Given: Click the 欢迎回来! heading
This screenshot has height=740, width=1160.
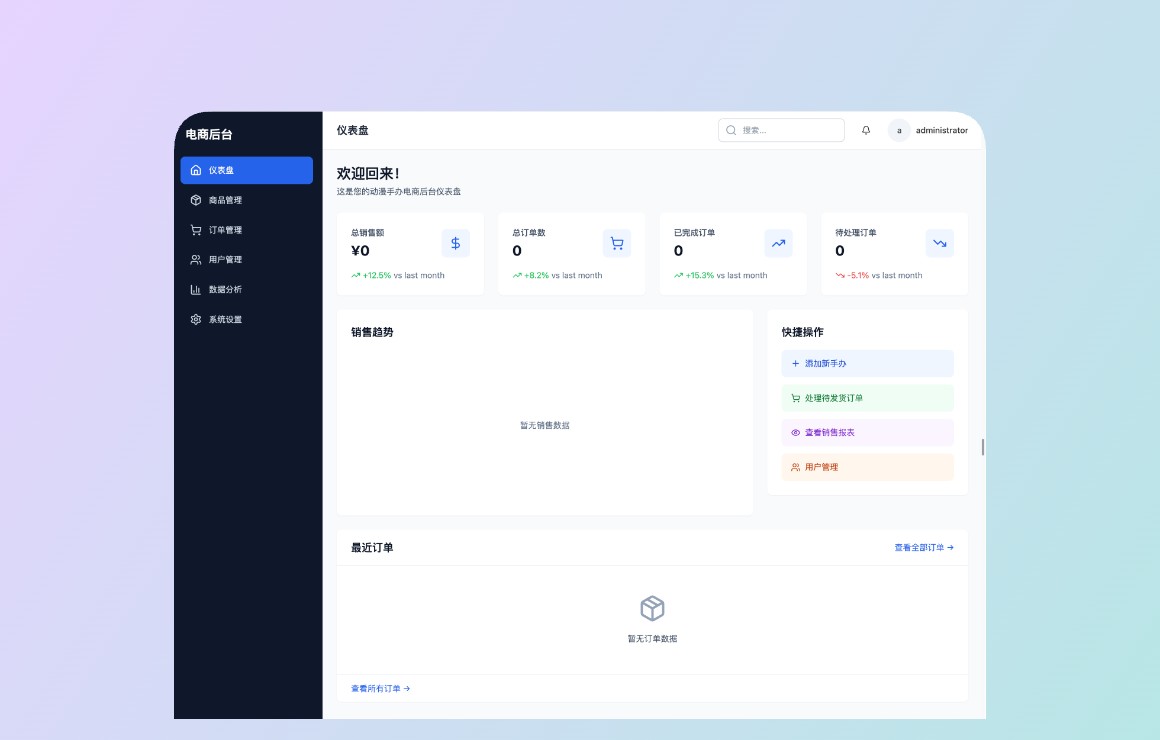Looking at the screenshot, I should tap(368, 173).
